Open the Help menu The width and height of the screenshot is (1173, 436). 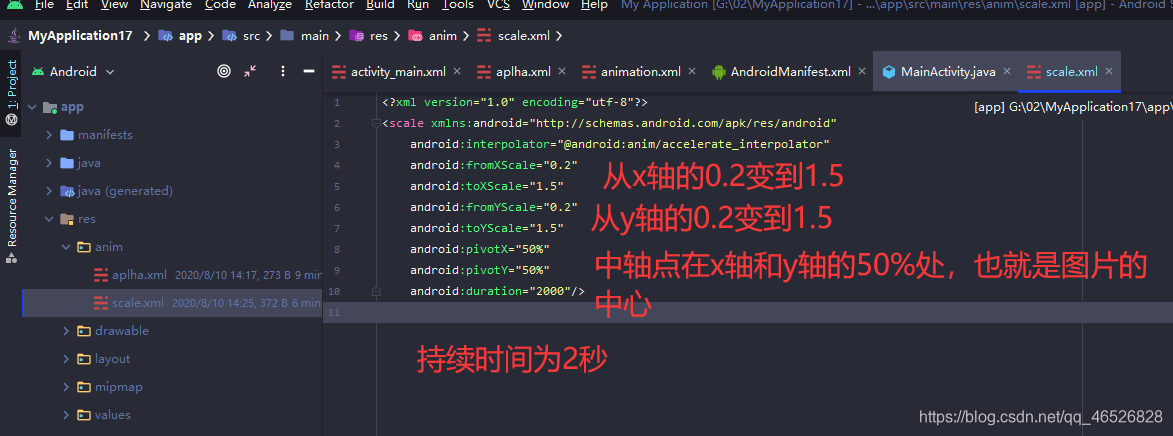point(594,4)
